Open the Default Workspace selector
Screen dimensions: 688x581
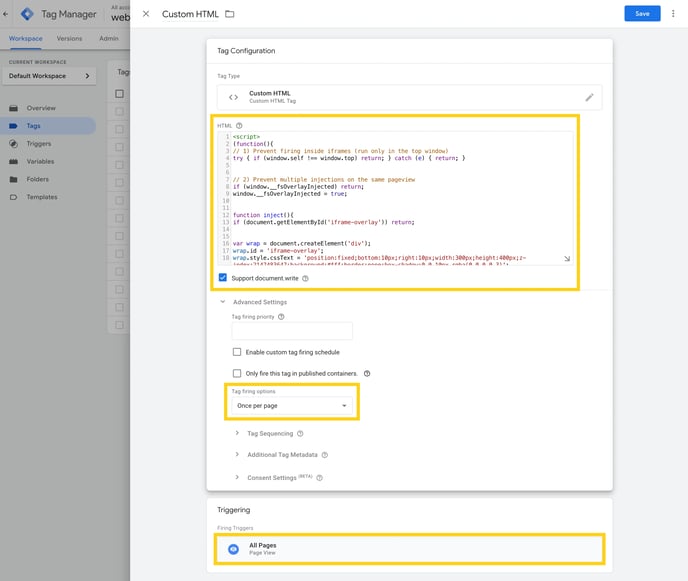tap(49, 76)
